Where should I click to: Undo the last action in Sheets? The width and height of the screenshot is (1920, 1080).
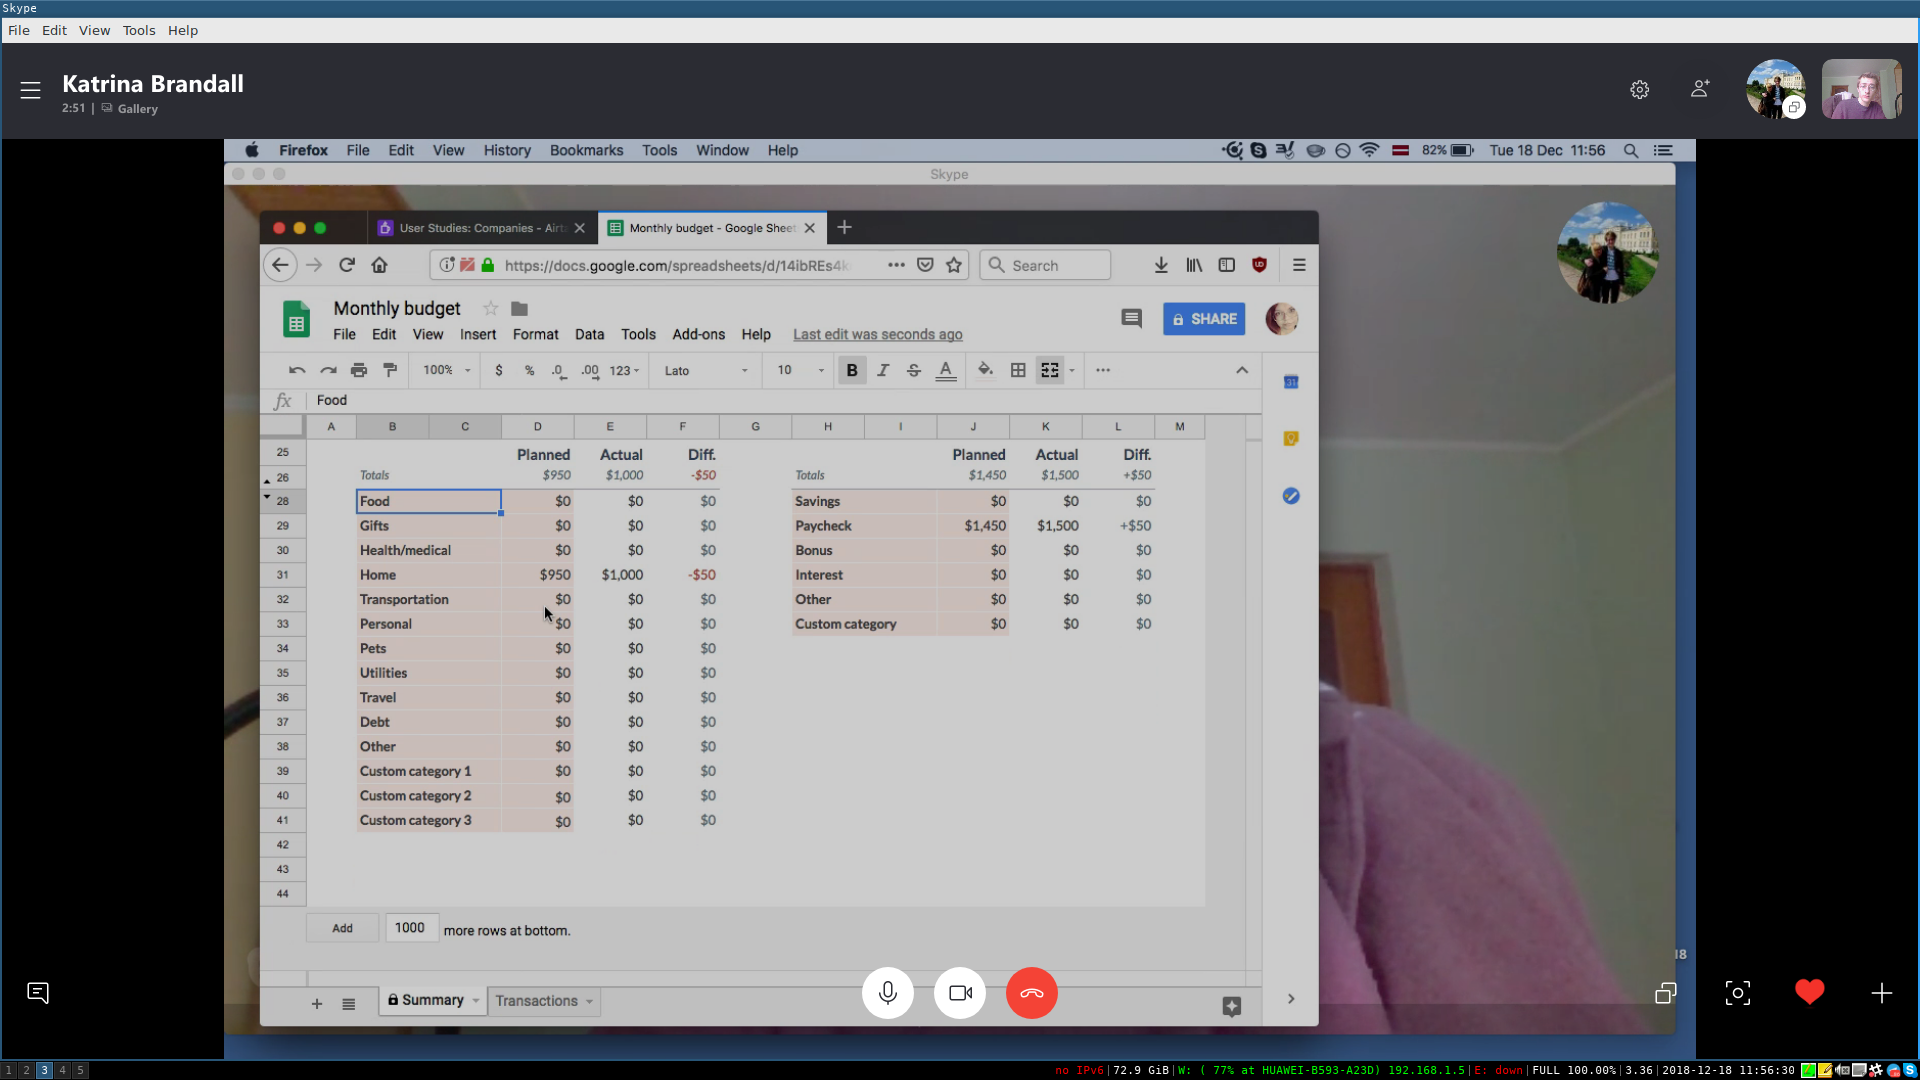pos(297,370)
